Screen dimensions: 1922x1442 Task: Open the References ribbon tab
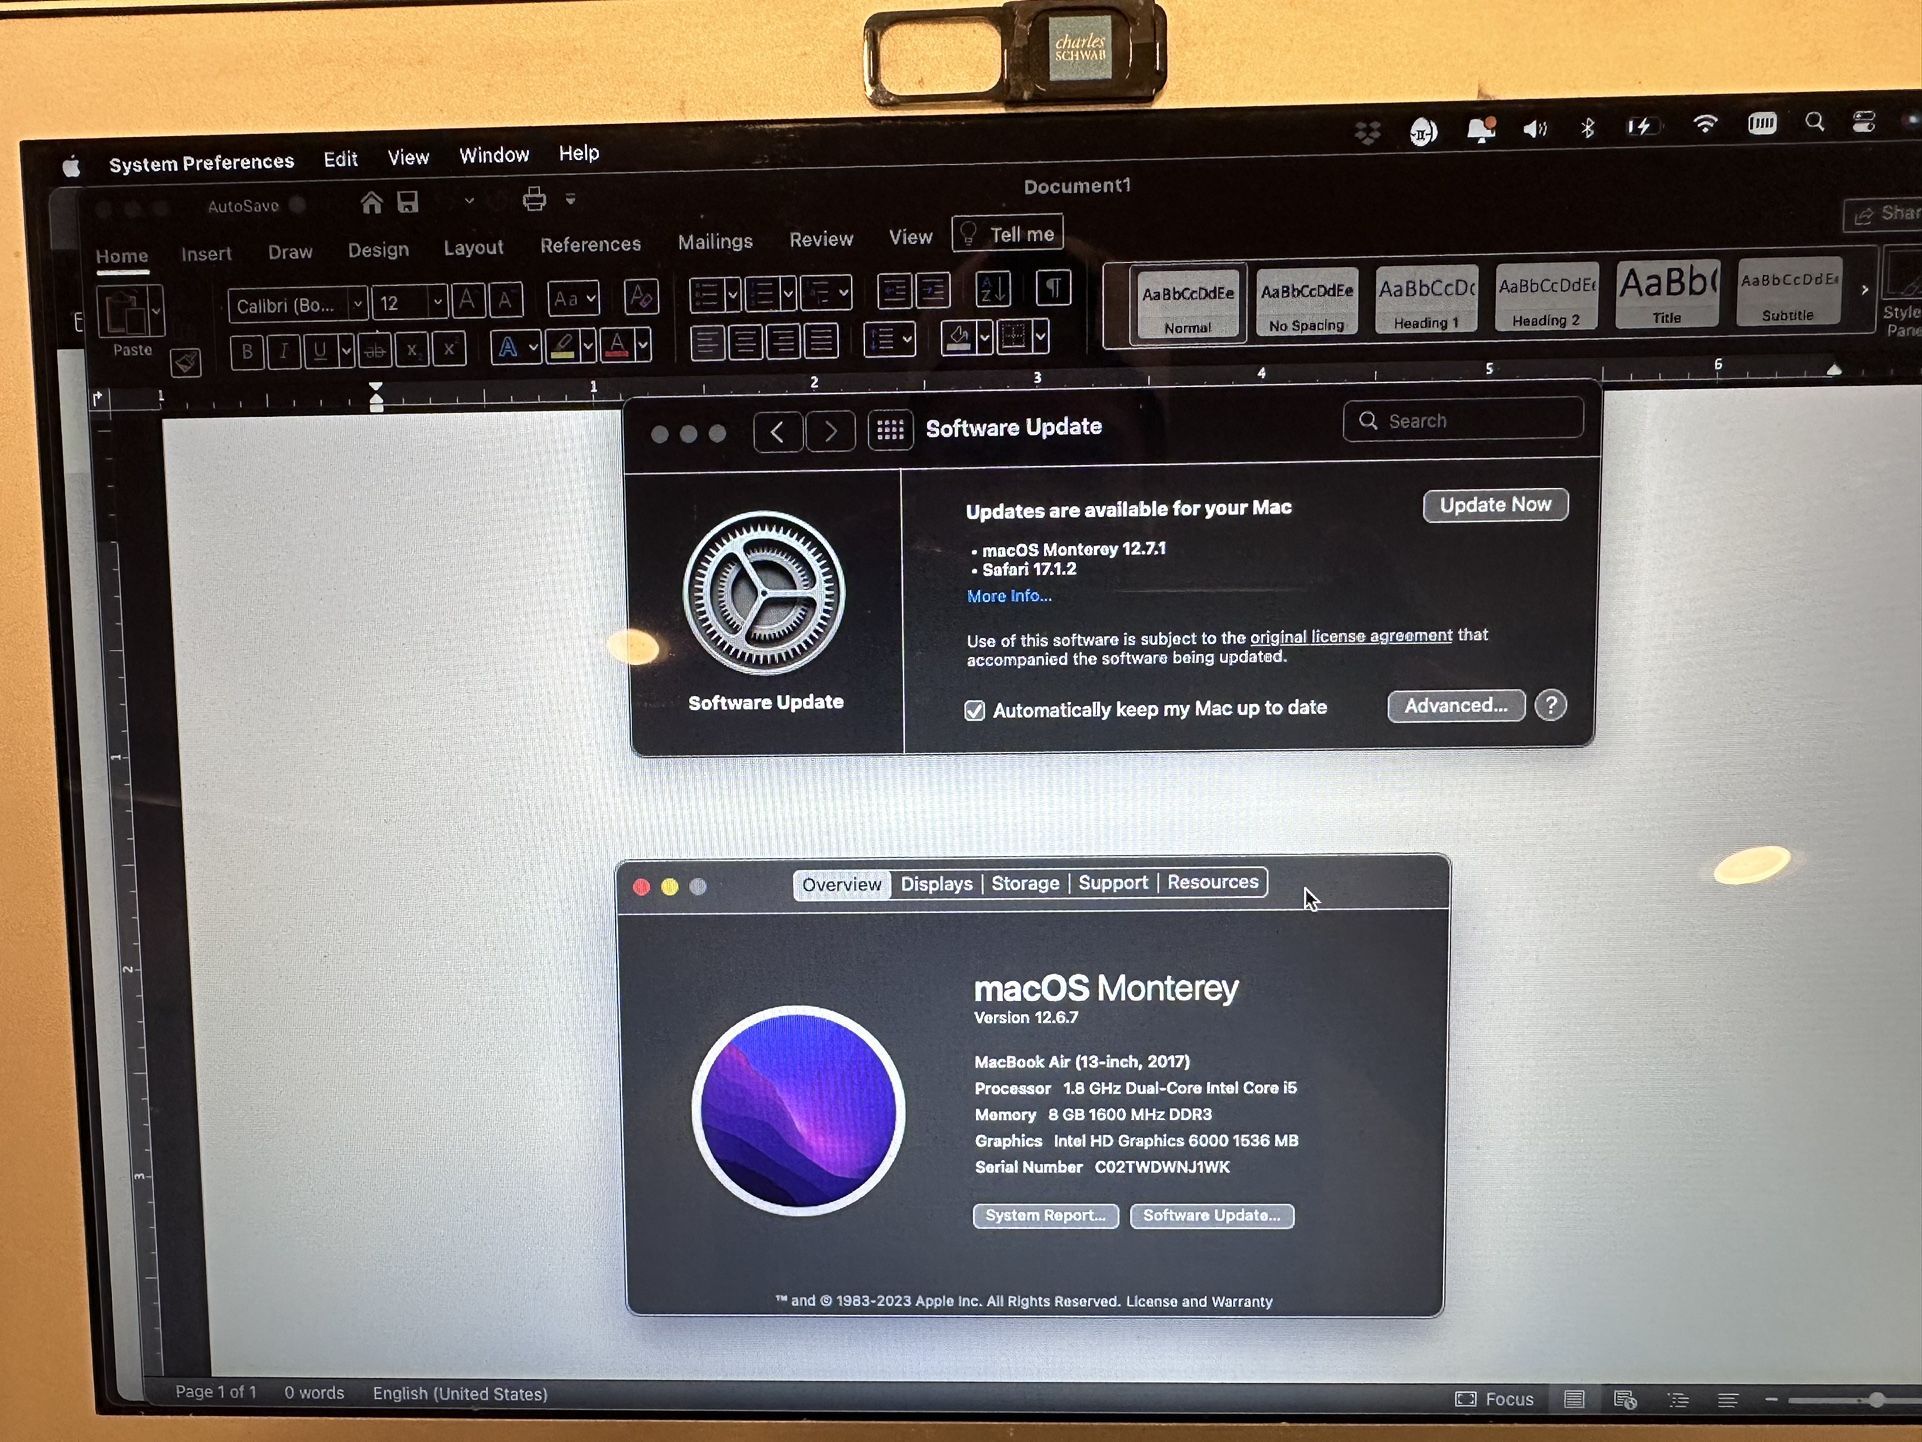click(x=590, y=244)
